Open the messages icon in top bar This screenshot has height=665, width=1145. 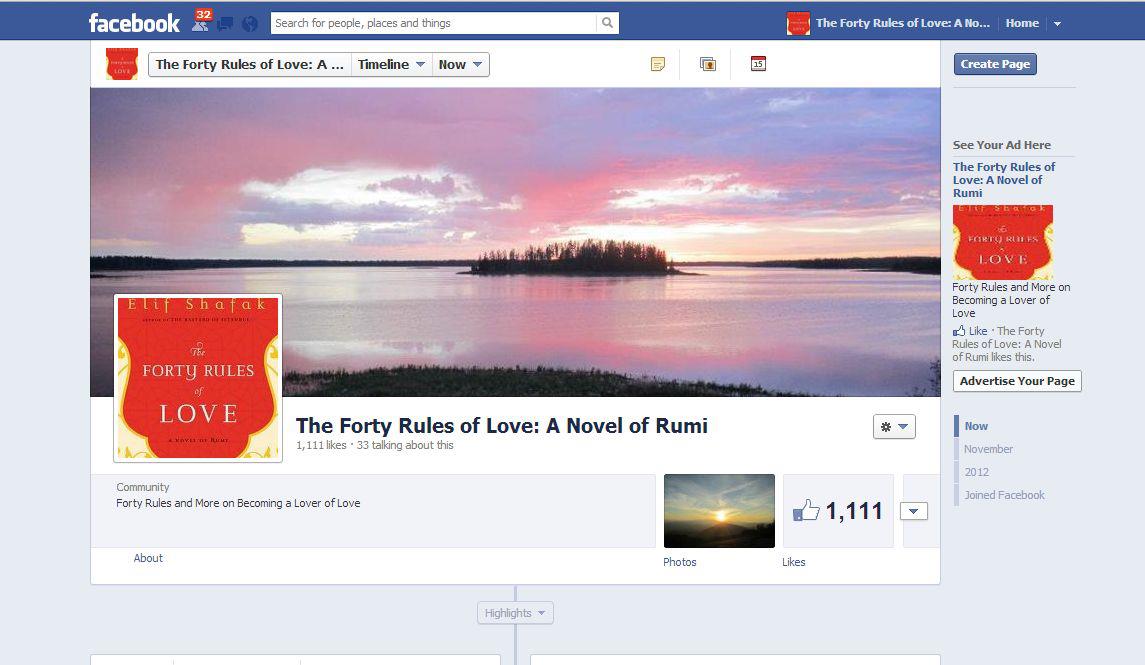click(x=225, y=23)
